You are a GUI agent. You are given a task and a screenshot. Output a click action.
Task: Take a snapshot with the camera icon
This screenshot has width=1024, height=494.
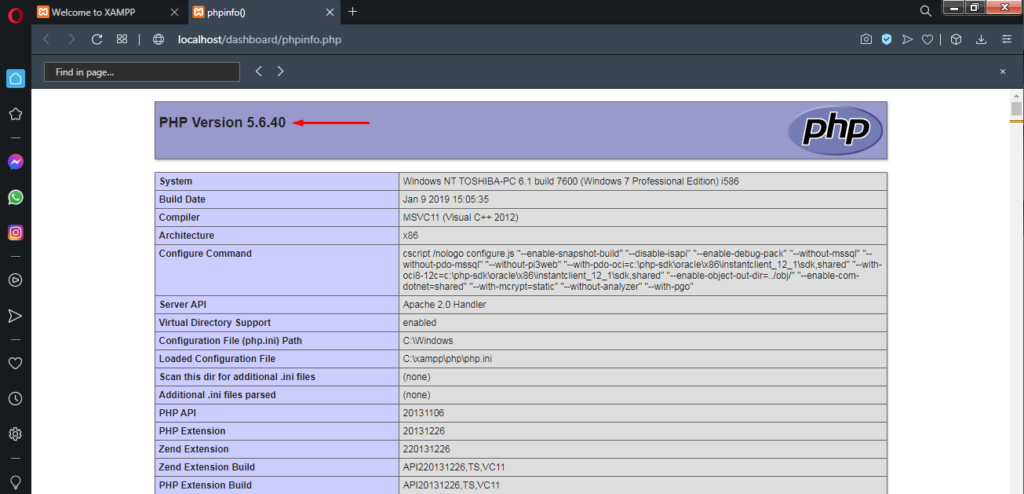coord(866,40)
